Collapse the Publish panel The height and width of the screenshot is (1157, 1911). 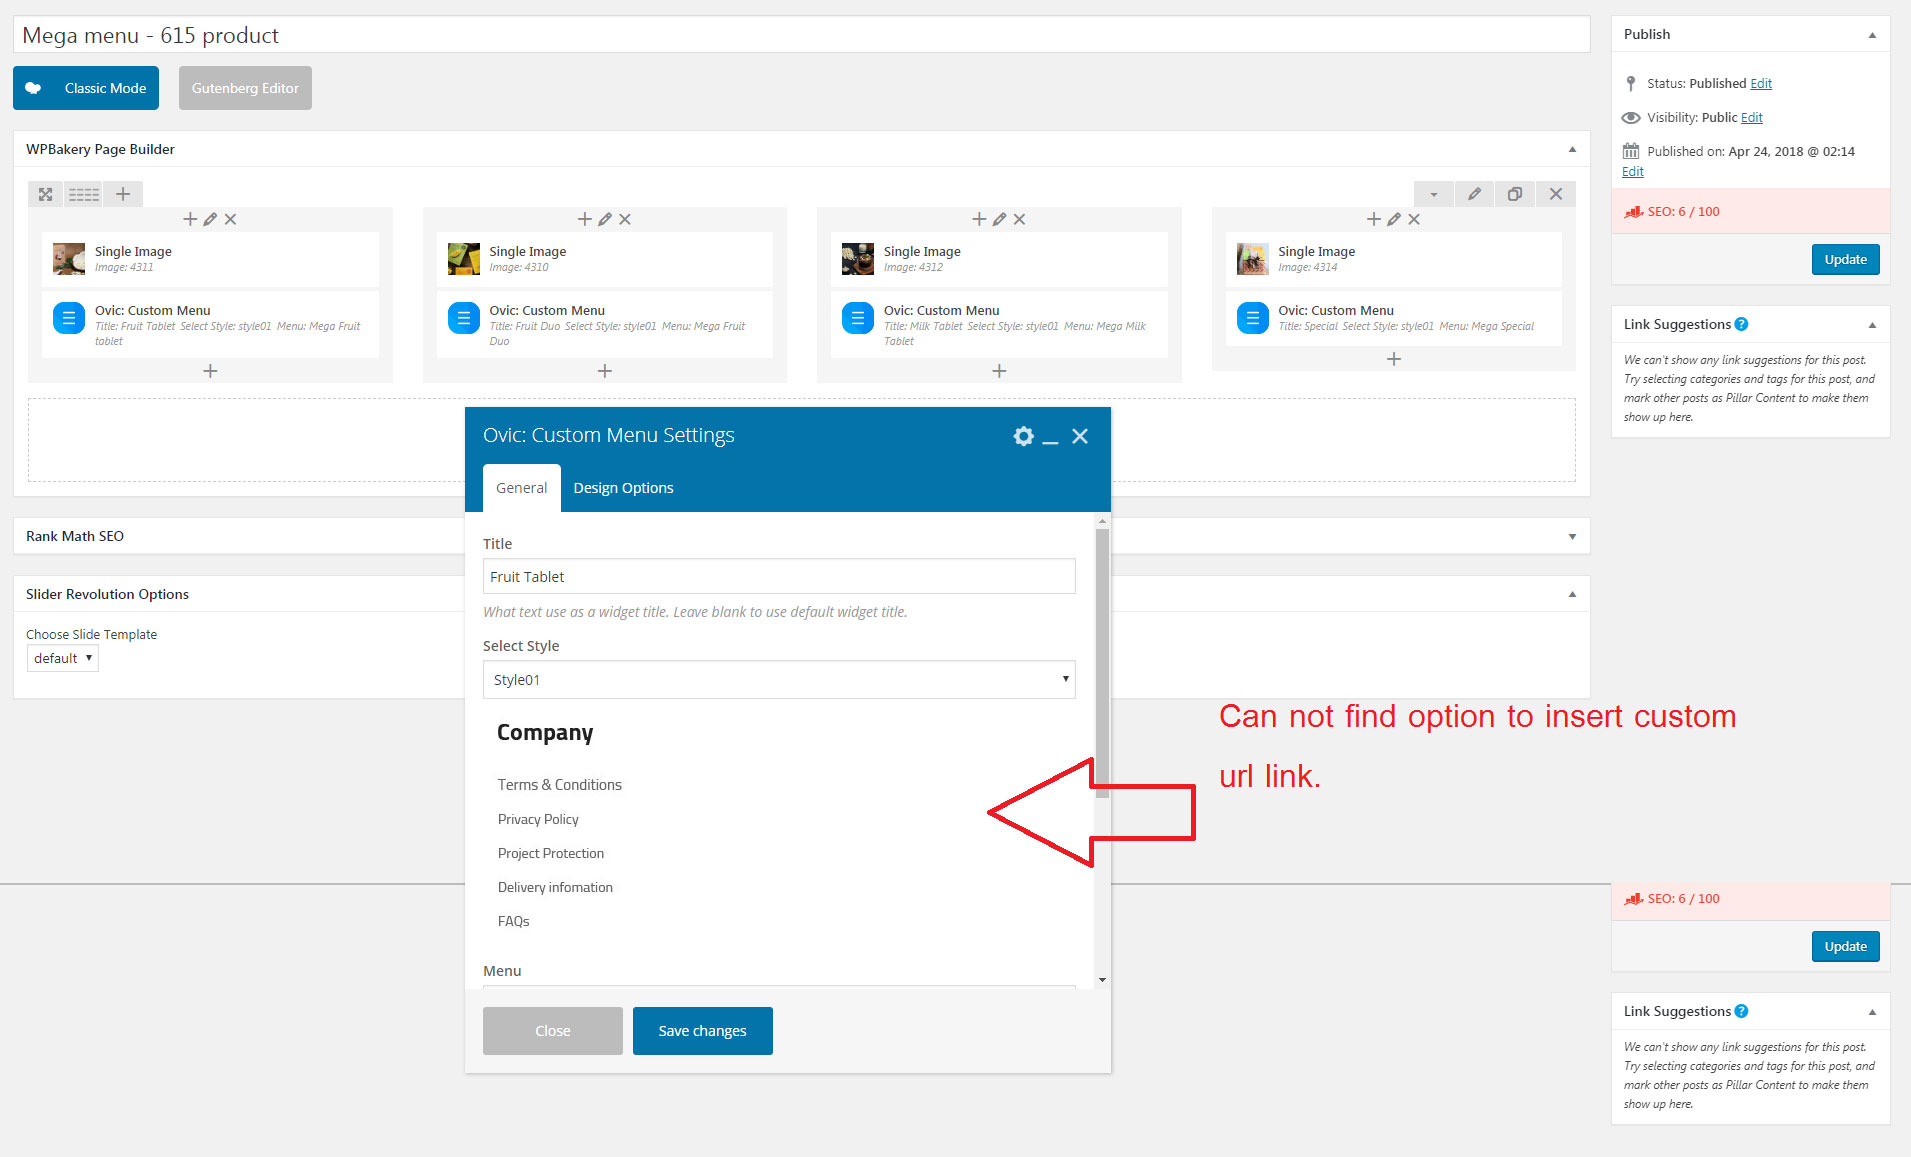(1872, 35)
